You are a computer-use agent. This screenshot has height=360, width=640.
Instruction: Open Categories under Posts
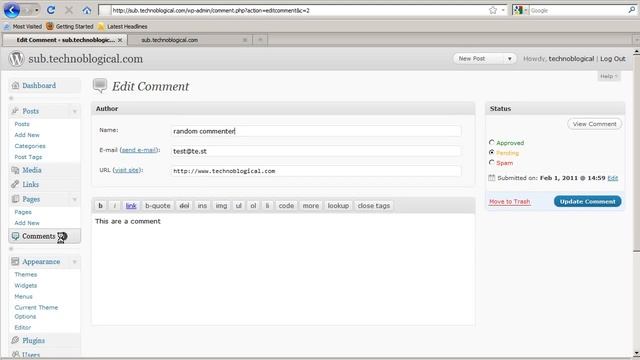(x=30, y=146)
